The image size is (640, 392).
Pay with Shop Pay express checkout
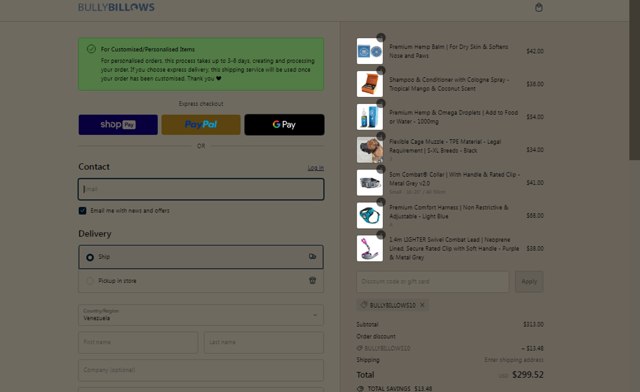coord(118,125)
